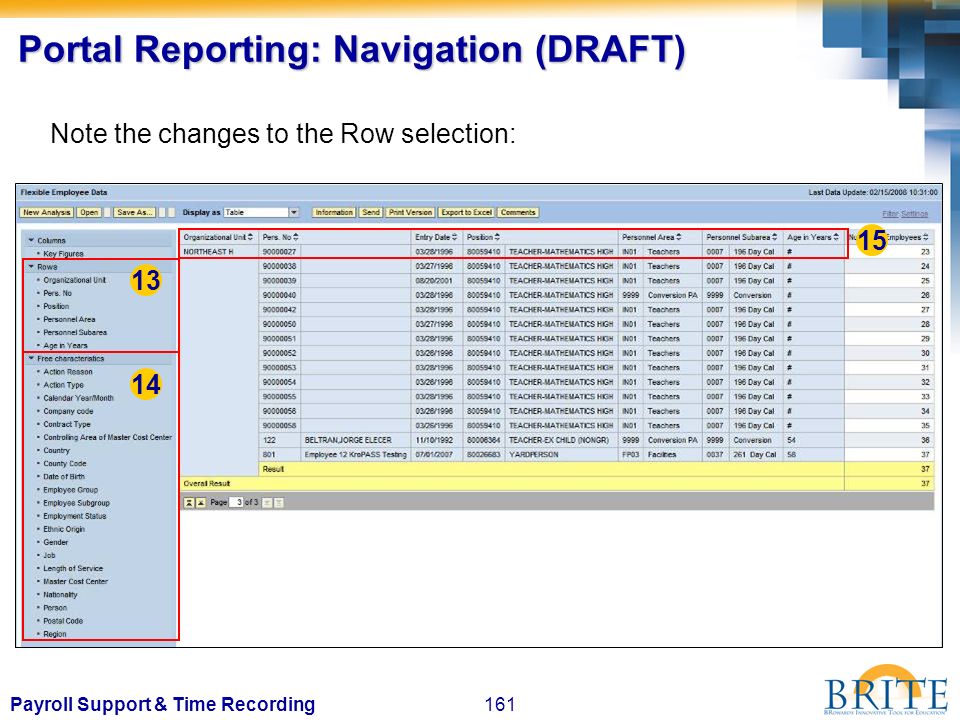Image resolution: width=960 pixels, height=720 pixels.
Task: Click the Display as Table field
Action: [256, 212]
